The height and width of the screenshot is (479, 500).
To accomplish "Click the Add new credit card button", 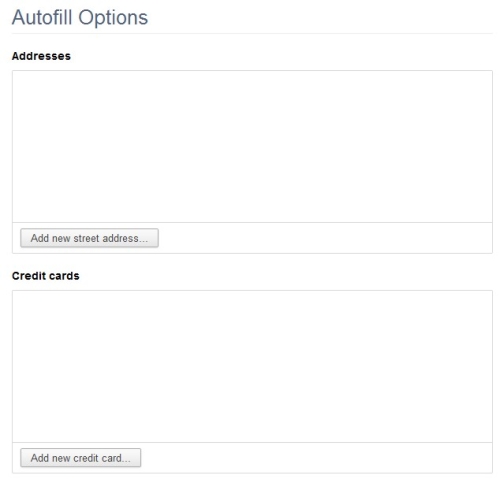I will pyautogui.click(x=80, y=458).
